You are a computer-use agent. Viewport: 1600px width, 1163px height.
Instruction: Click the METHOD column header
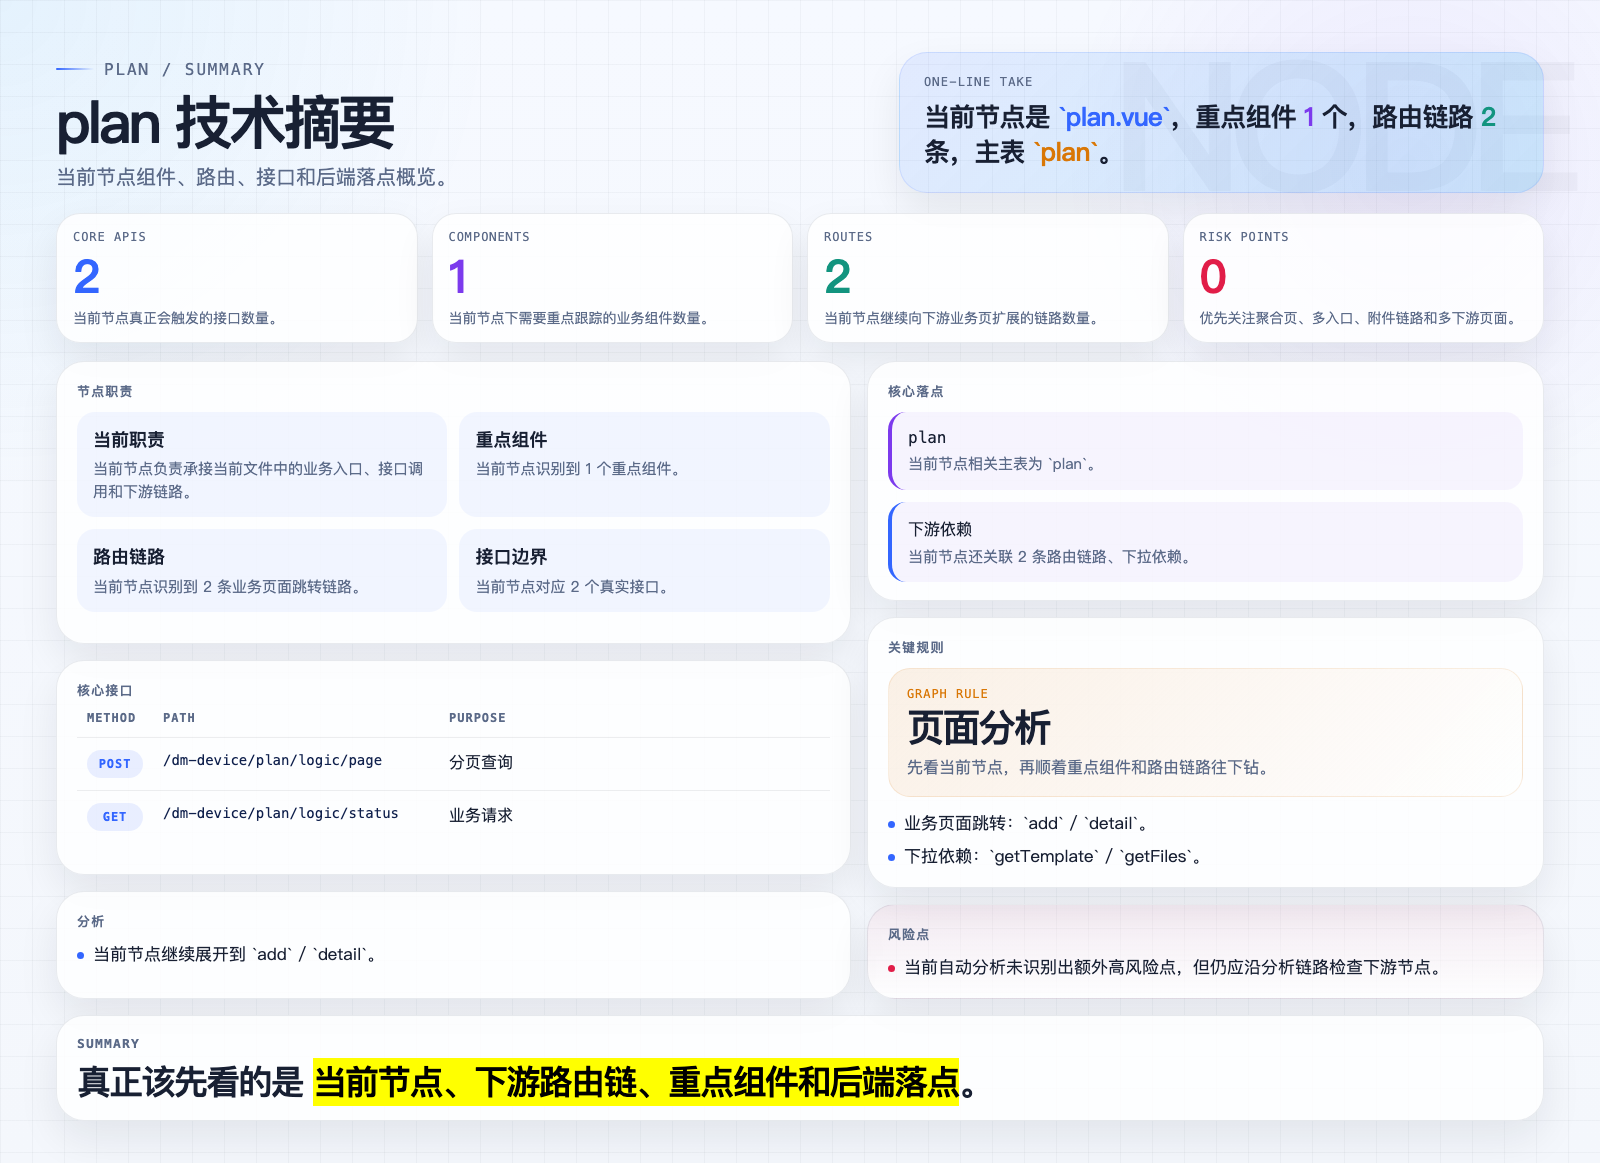[x=111, y=718]
